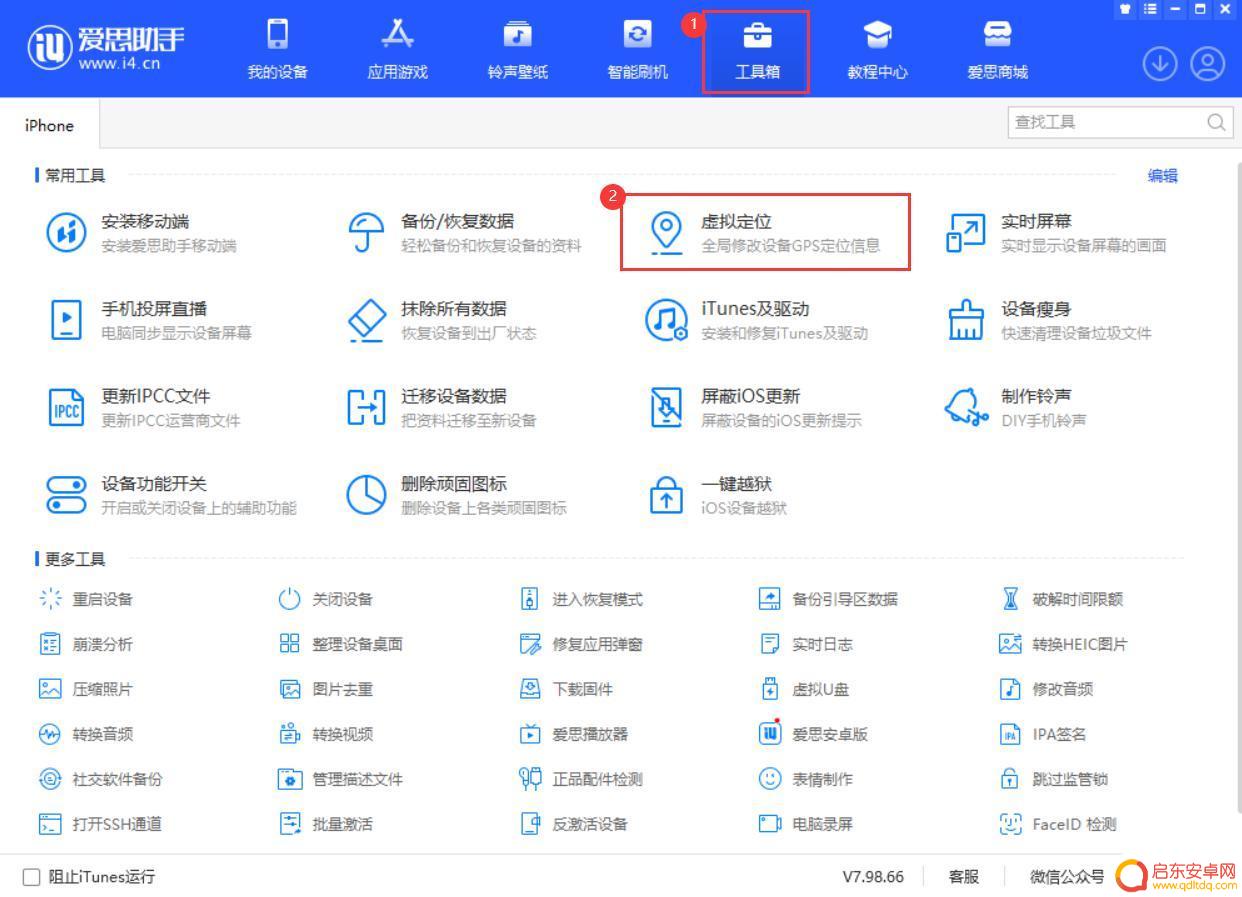Open 转换视频 video converter

[x=326, y=734]
